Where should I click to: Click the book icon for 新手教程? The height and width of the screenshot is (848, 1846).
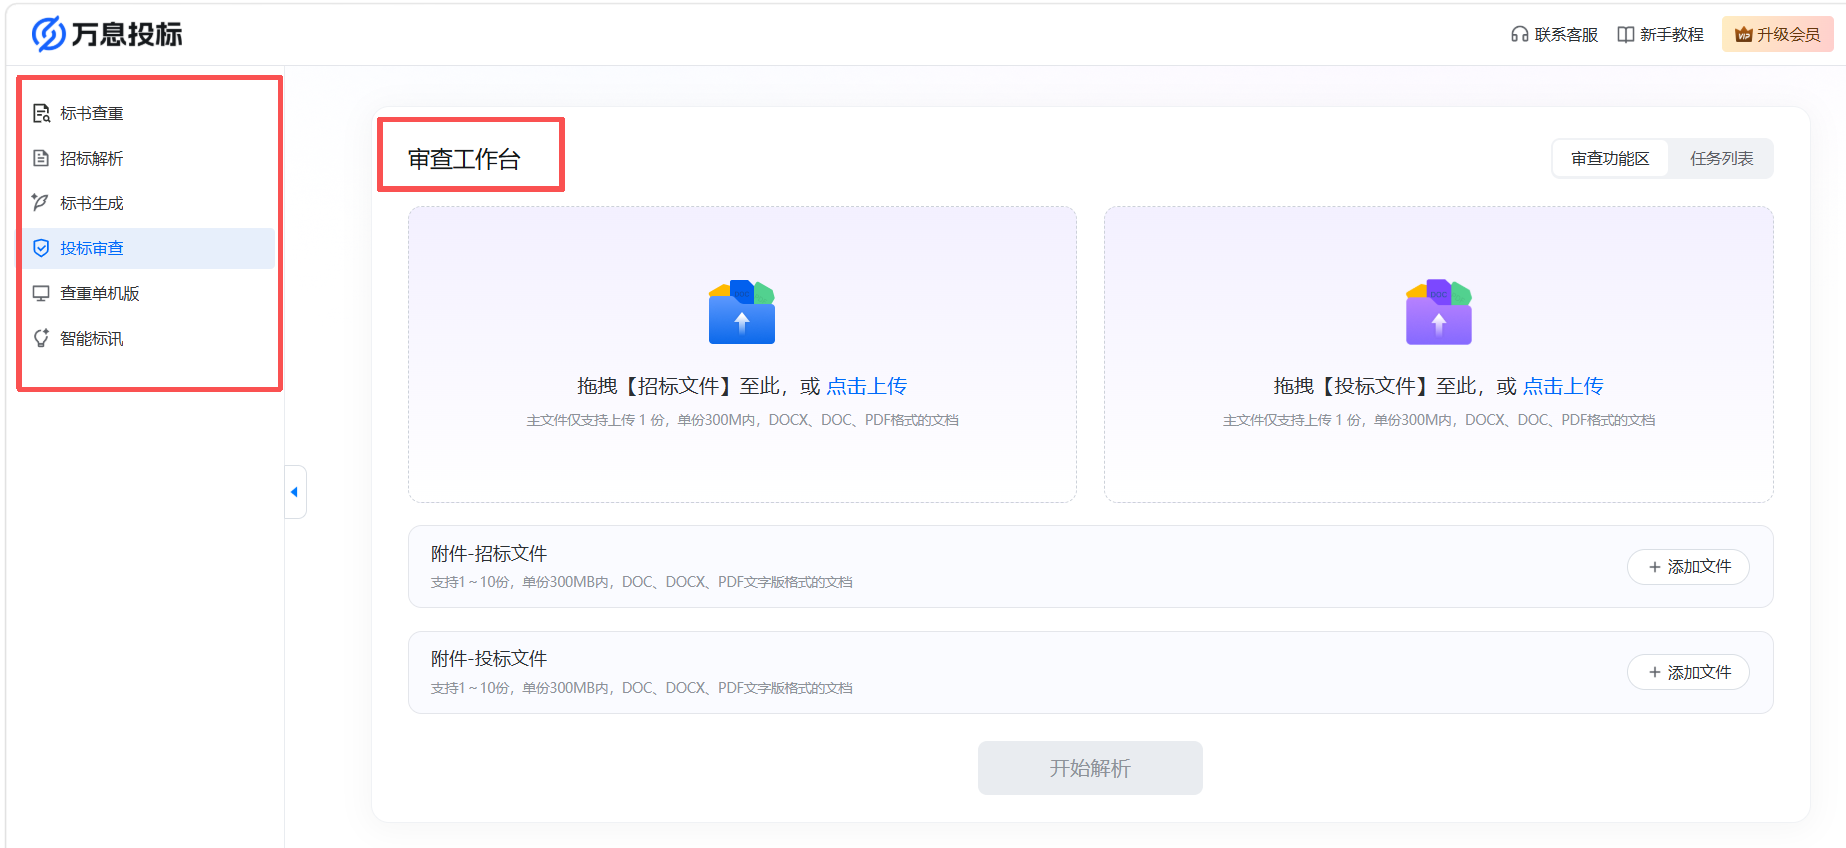click(1626, 34)
